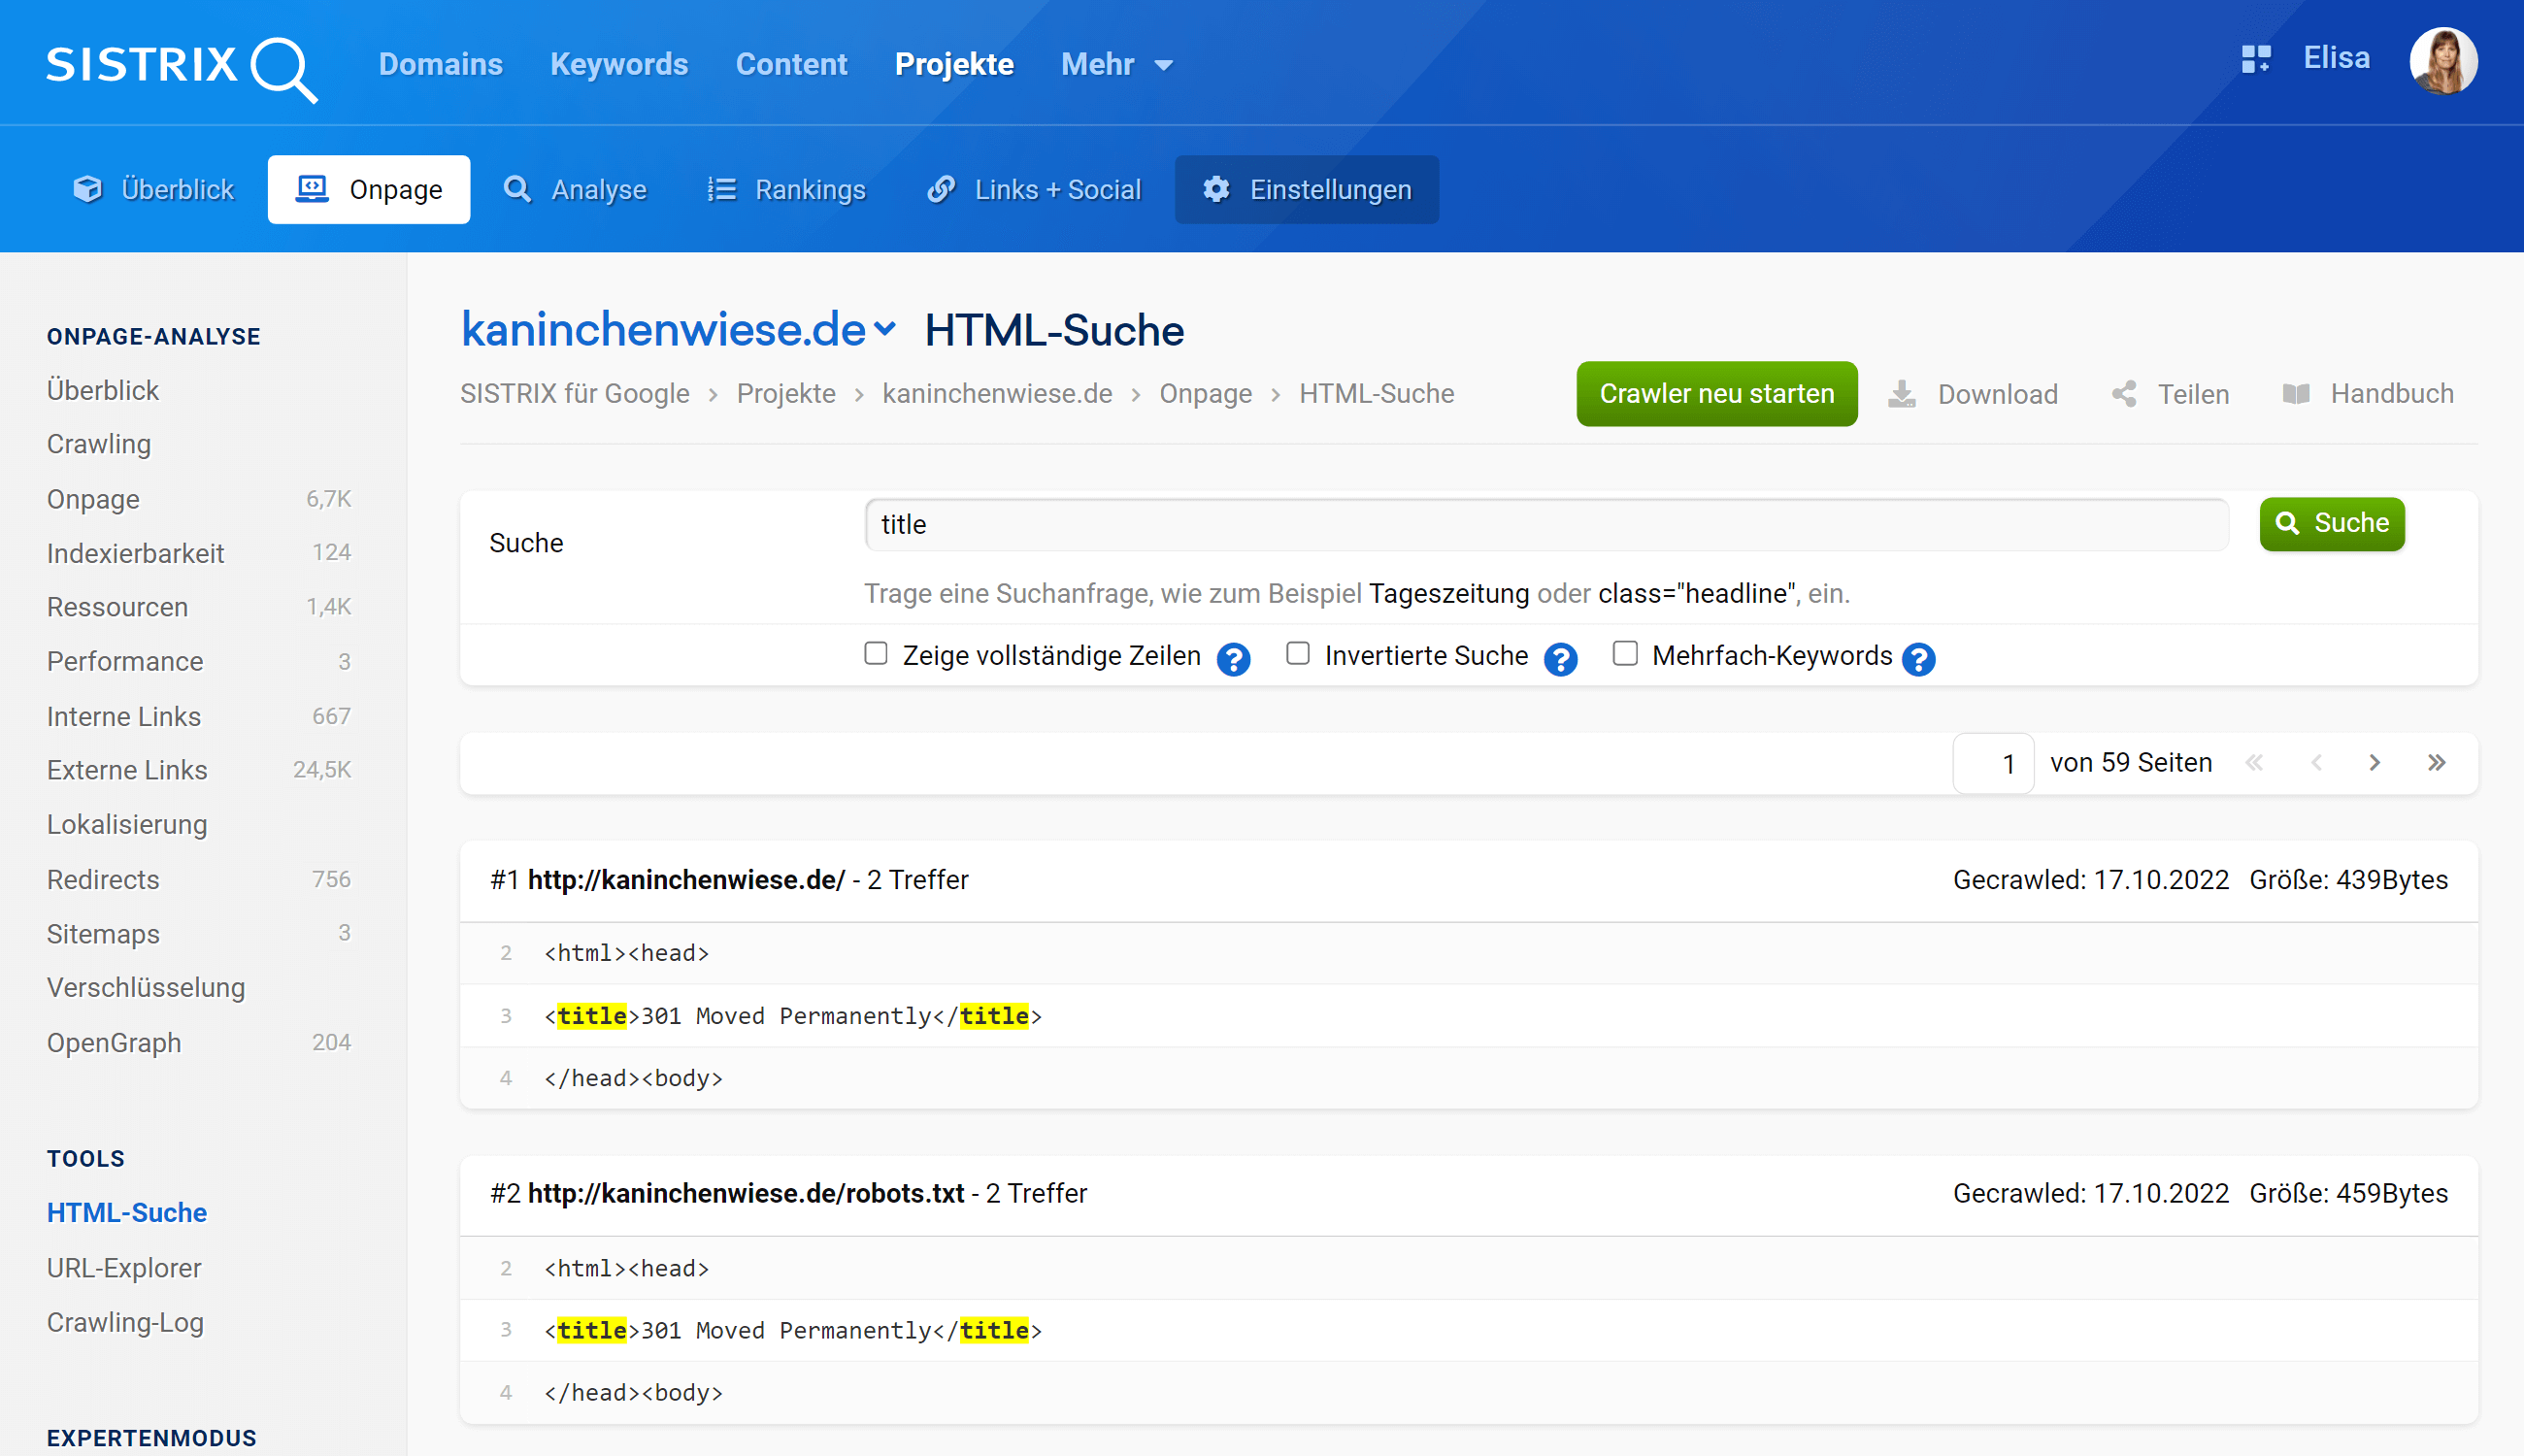This screenshot has height=1456, width=2524.
Task: Open result #1 http://kaninchenwiese.de/ link
Action: (x=686, y=880)
